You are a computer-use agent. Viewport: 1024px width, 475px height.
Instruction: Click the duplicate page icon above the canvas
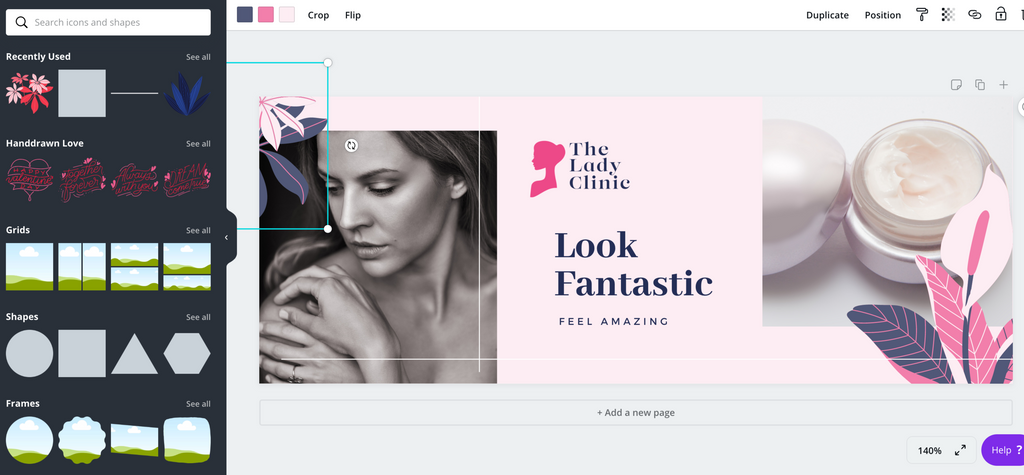pyautogui.click(x=980, y=85)
